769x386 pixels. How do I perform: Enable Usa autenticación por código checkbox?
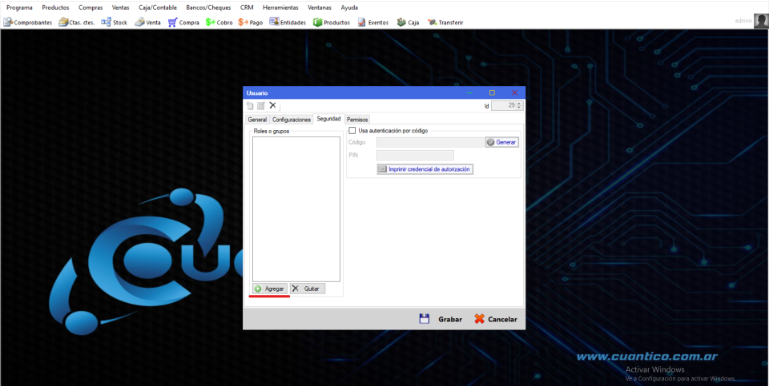352,131
